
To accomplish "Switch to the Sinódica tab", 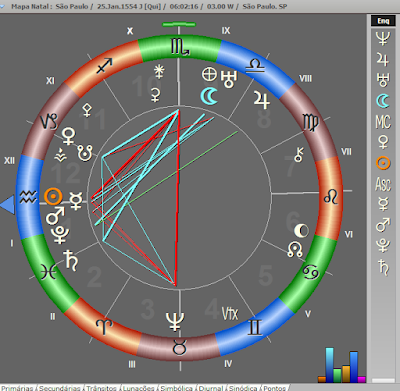I will coord(243,388).
